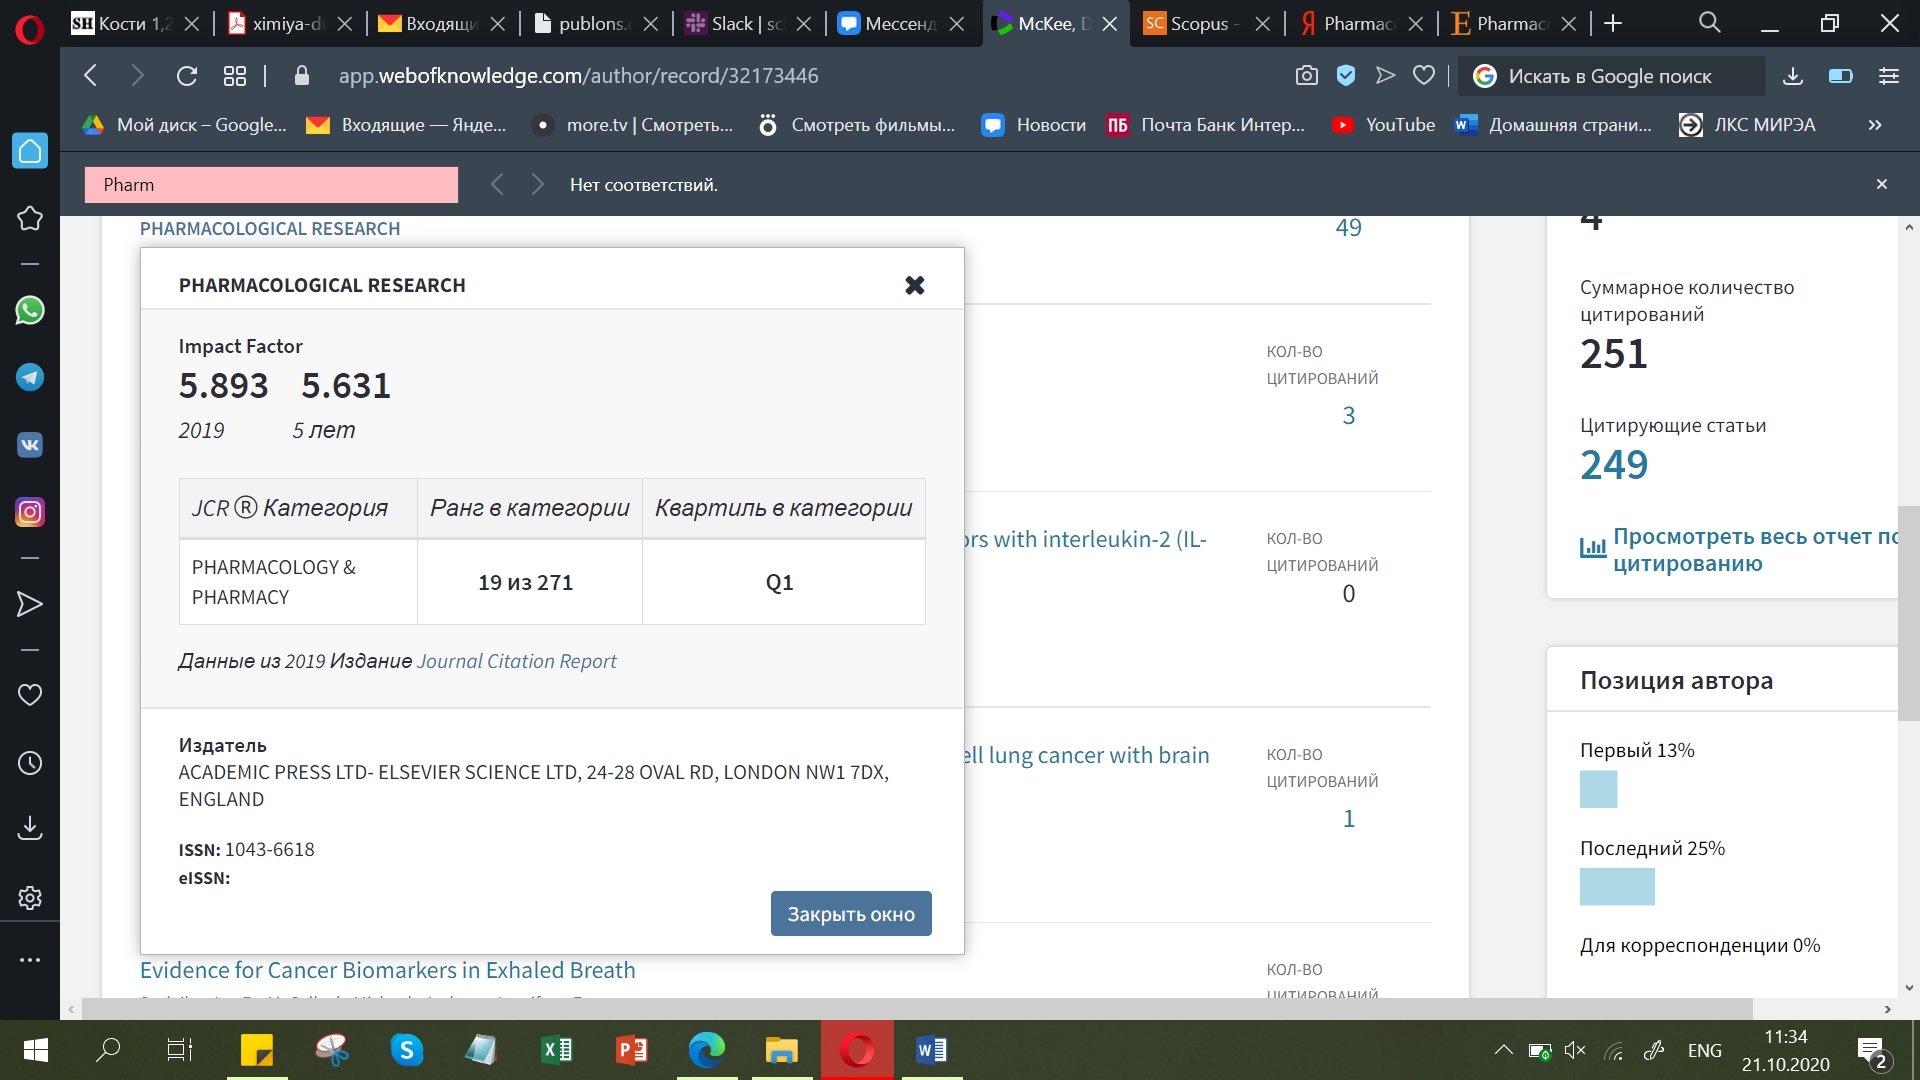Toggle the battery saver icon
The width and height of the screenshot is (1920, 1080).
pos(1840,76)
